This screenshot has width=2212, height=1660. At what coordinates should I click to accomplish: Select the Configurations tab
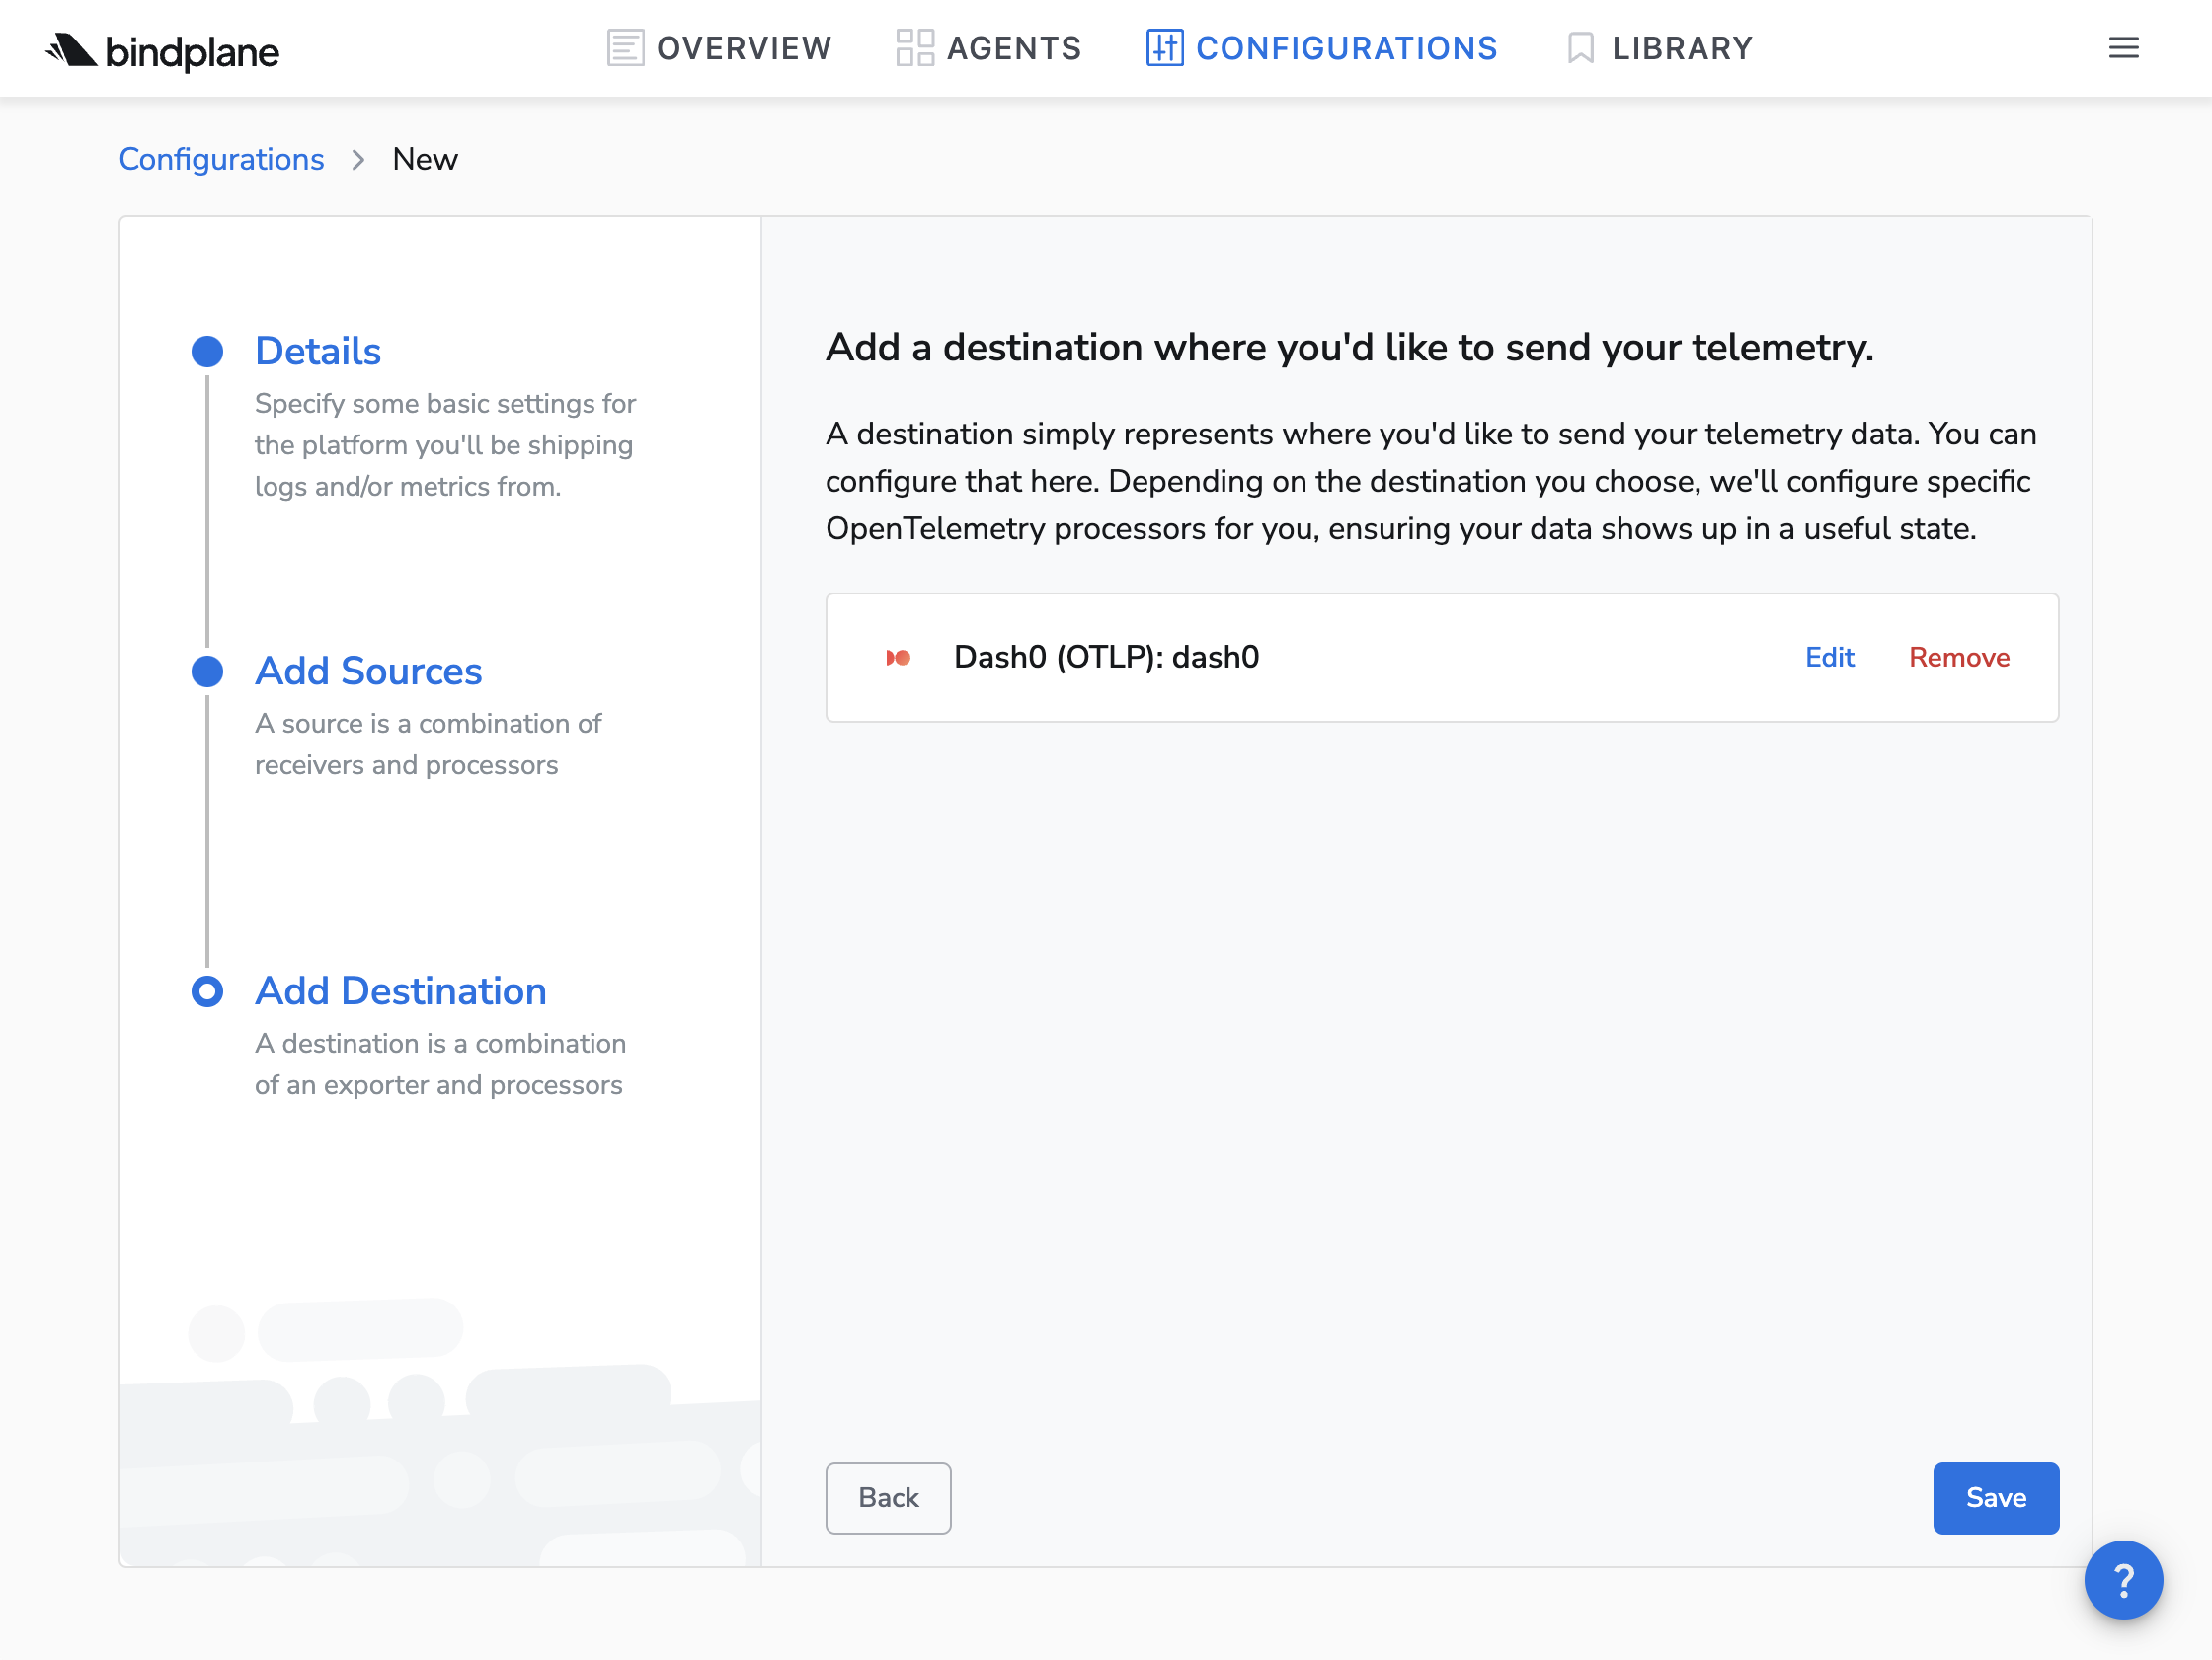1321,48
